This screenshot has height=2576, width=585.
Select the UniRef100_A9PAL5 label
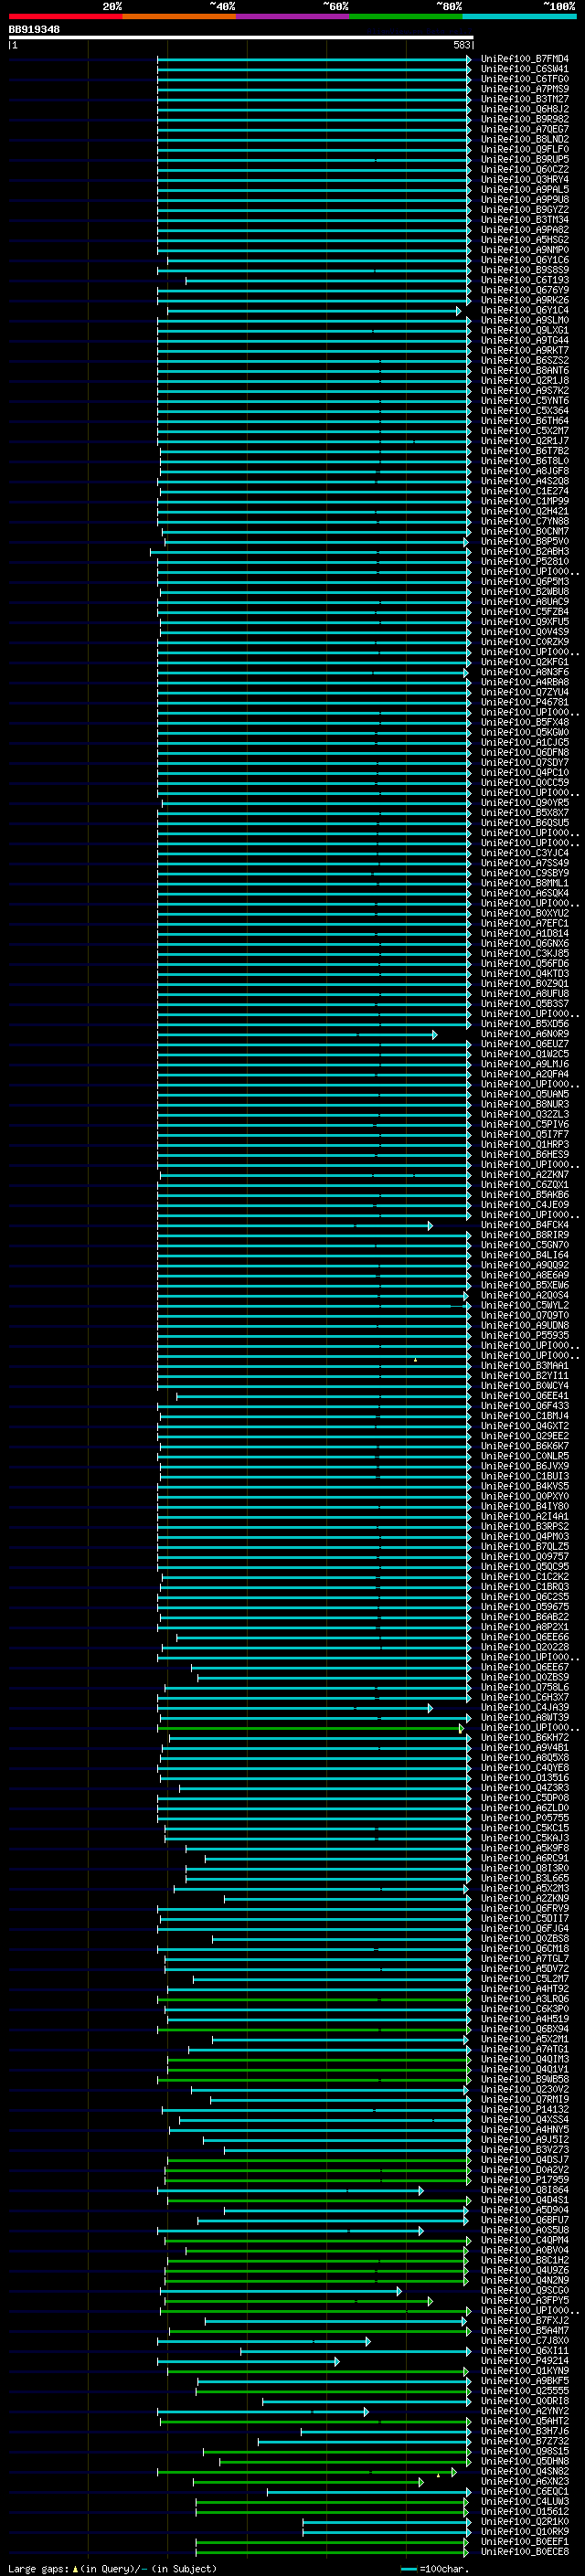[525, 190]
